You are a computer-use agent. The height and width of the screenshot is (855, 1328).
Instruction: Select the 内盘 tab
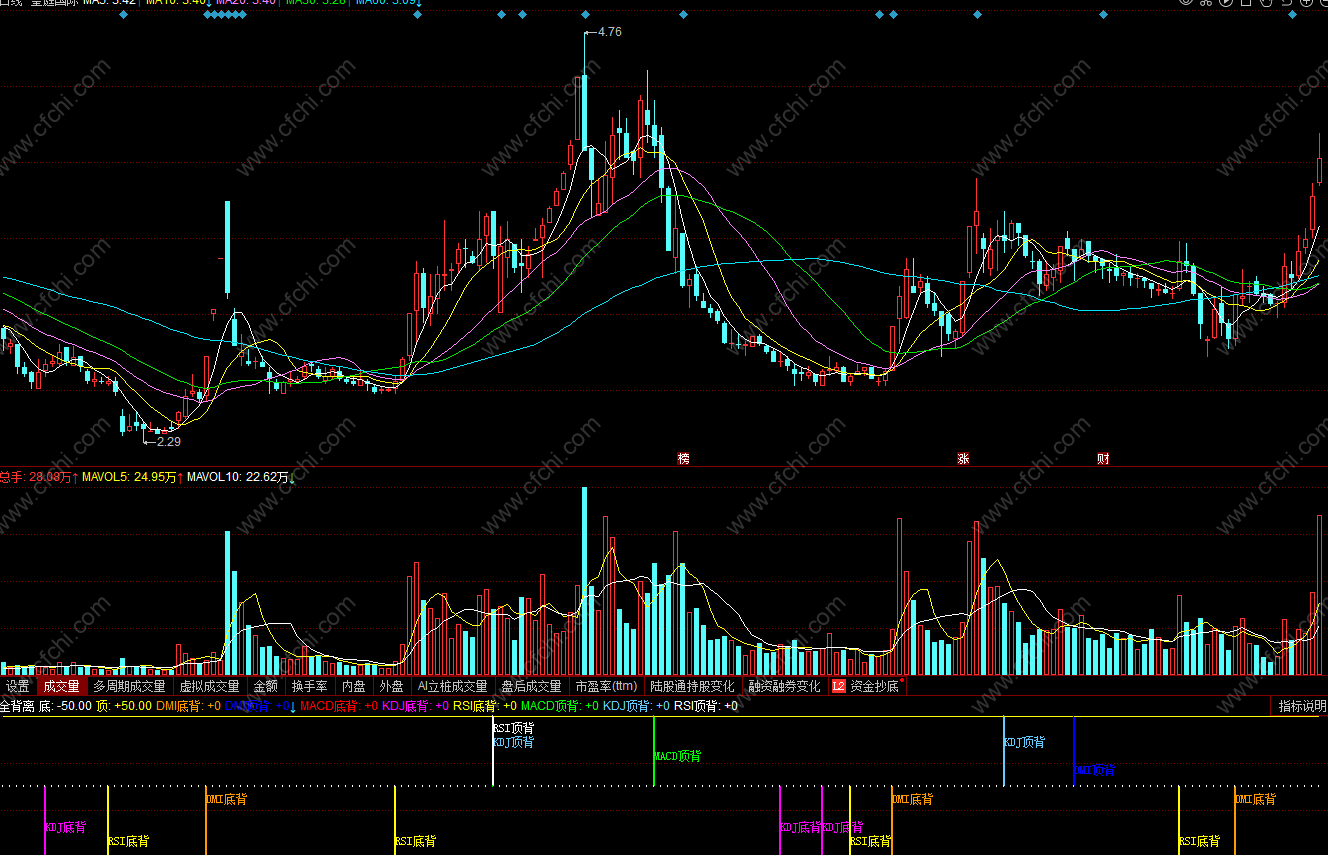pos(354,686)
